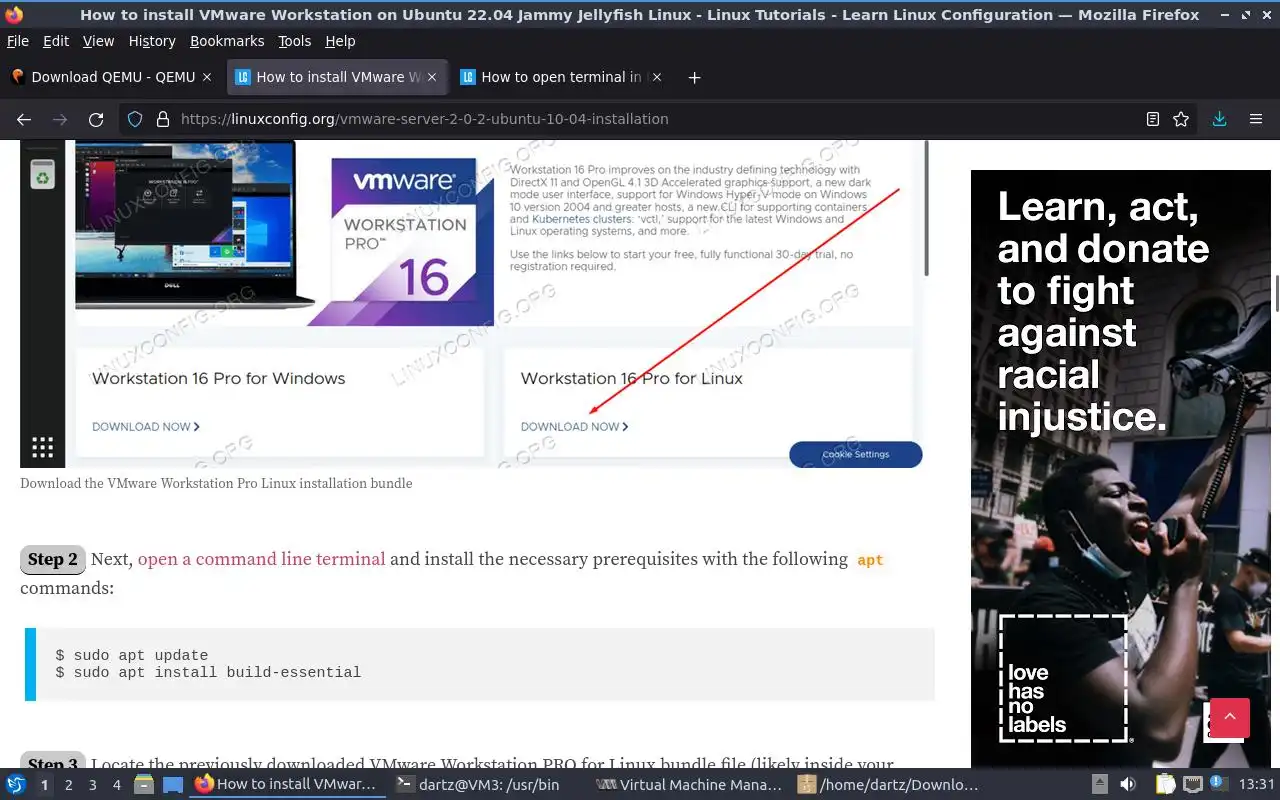Select the How to install VMware tab
This screenshot has height=800, width=1280.
(338, 77)
